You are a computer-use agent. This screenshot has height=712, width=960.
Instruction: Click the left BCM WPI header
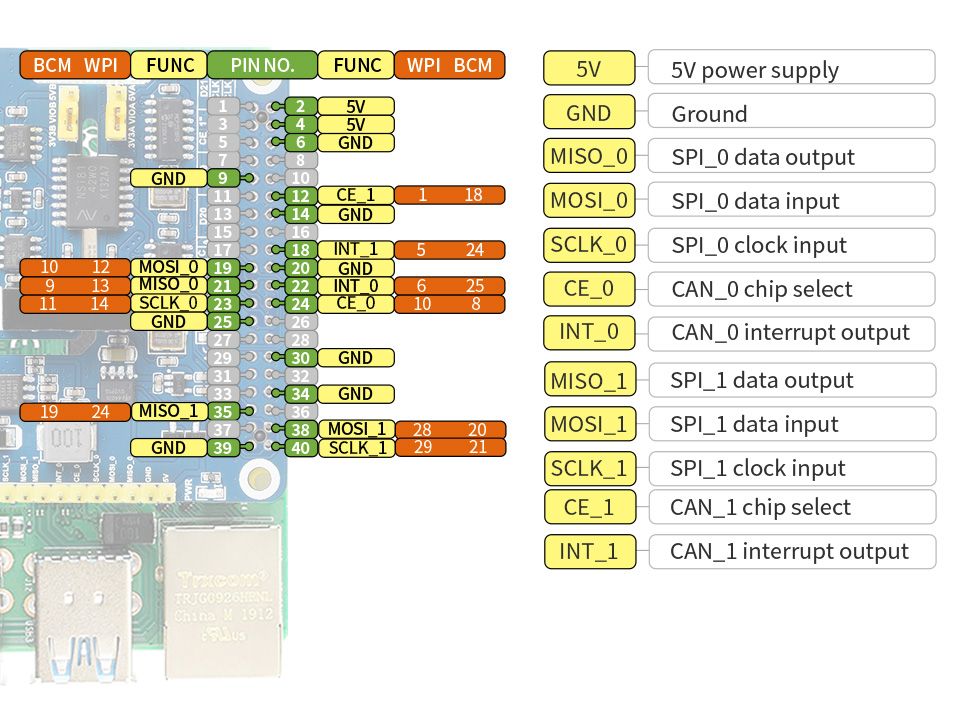tap(75, 66)
